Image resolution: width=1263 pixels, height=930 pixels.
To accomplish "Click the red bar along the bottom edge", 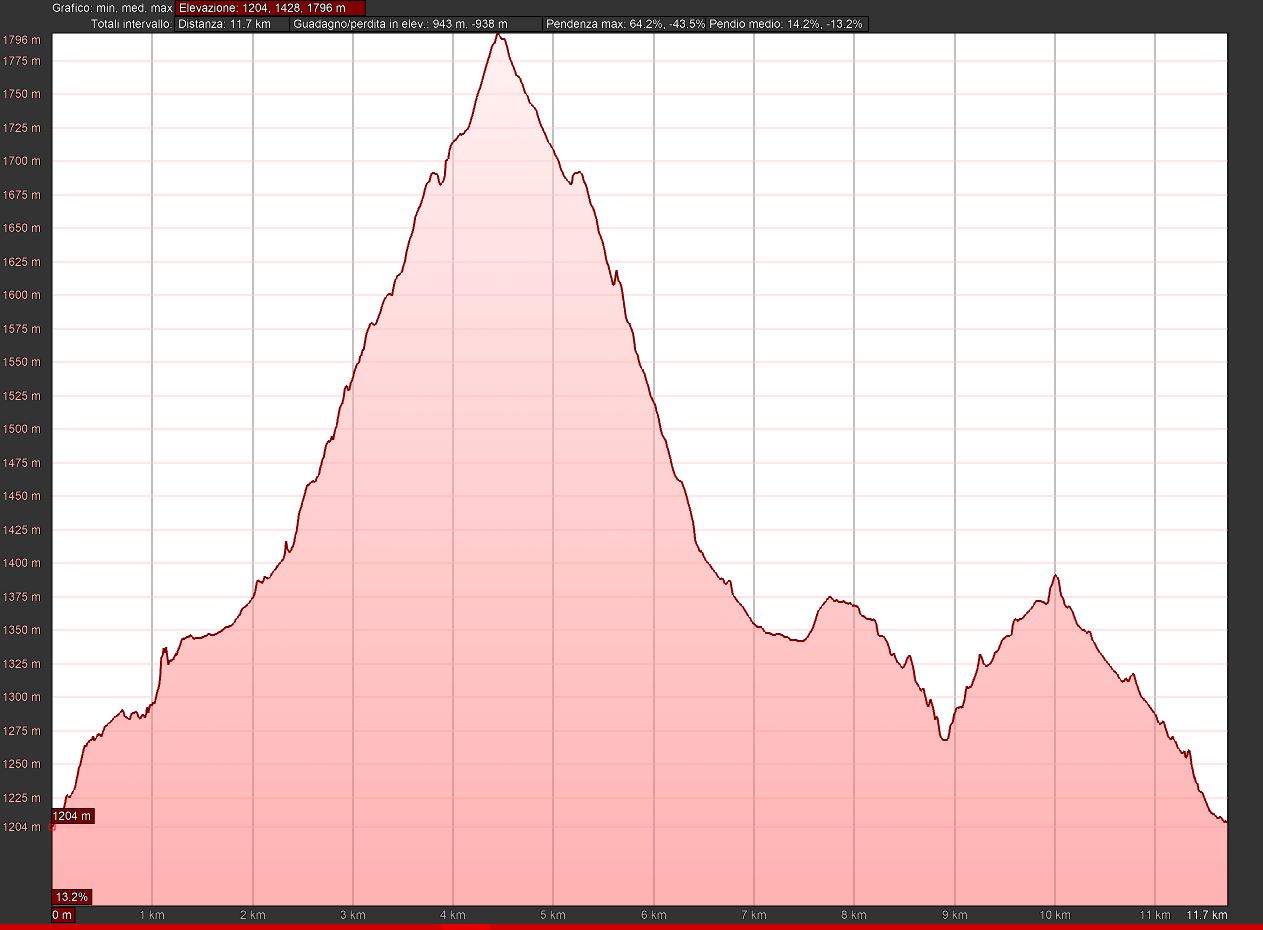I will pos(631,927).
